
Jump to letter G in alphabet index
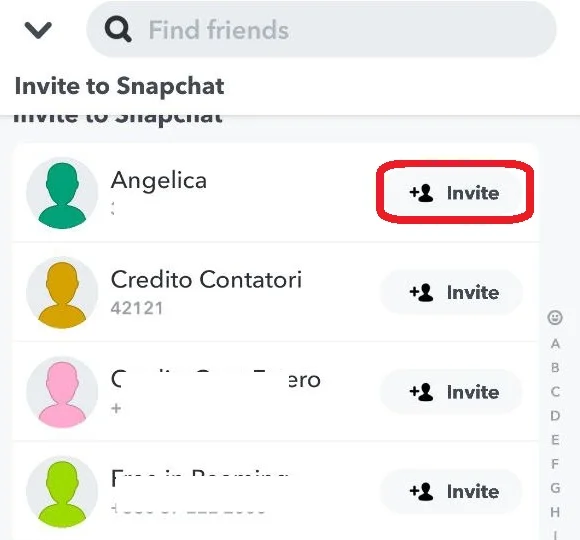pos(555,488)
